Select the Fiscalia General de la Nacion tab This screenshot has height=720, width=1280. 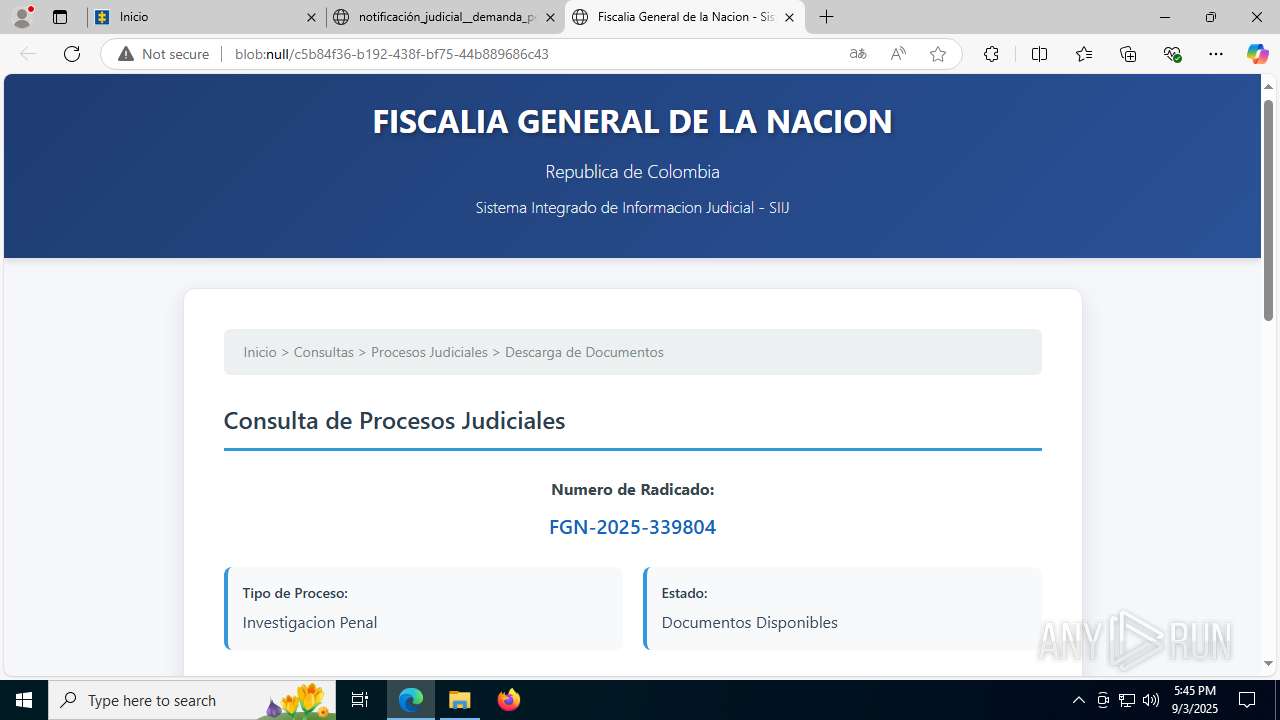pyautogui.click(x=685, y=17)
